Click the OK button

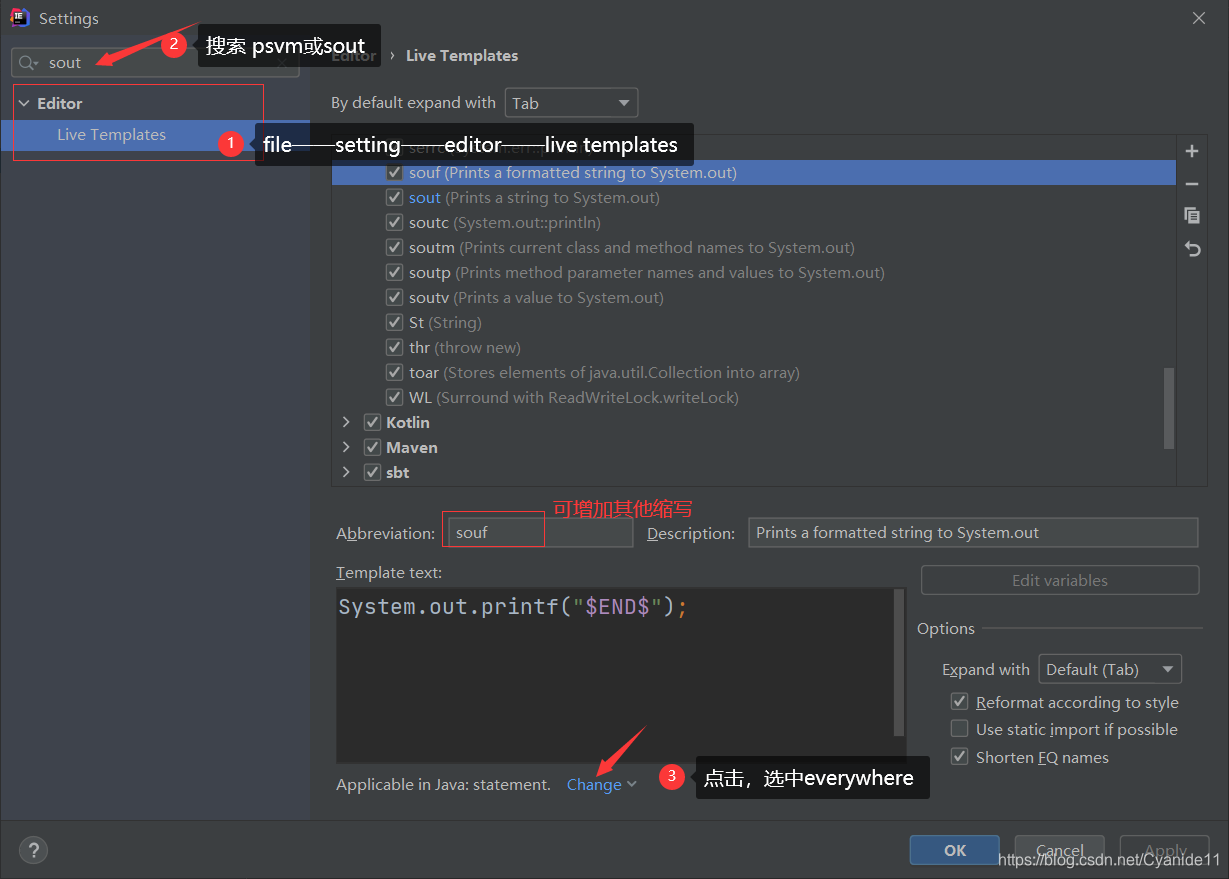955,850
